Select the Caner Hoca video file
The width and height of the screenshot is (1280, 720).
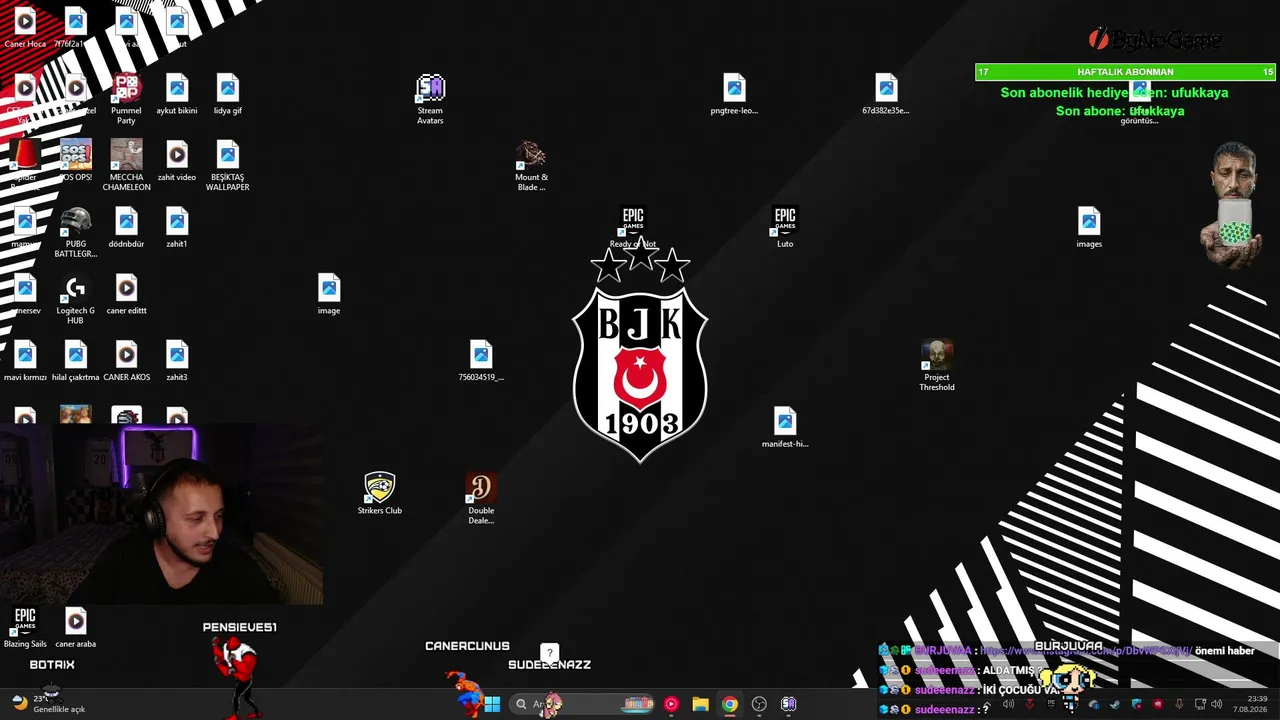pos(25,28)
